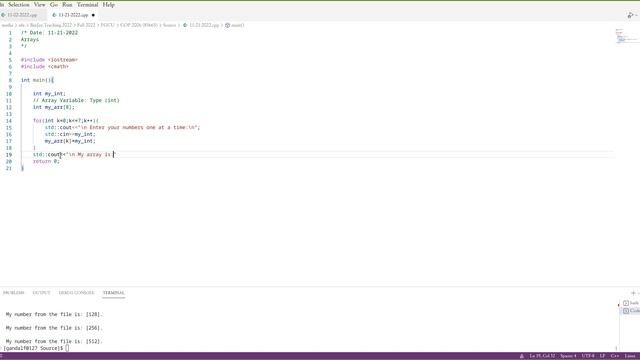Click terminal output line showing [128]
Image resolution: width=640 pixels, height=360 pixels.
pyautogui.click(x=54, y=314)
